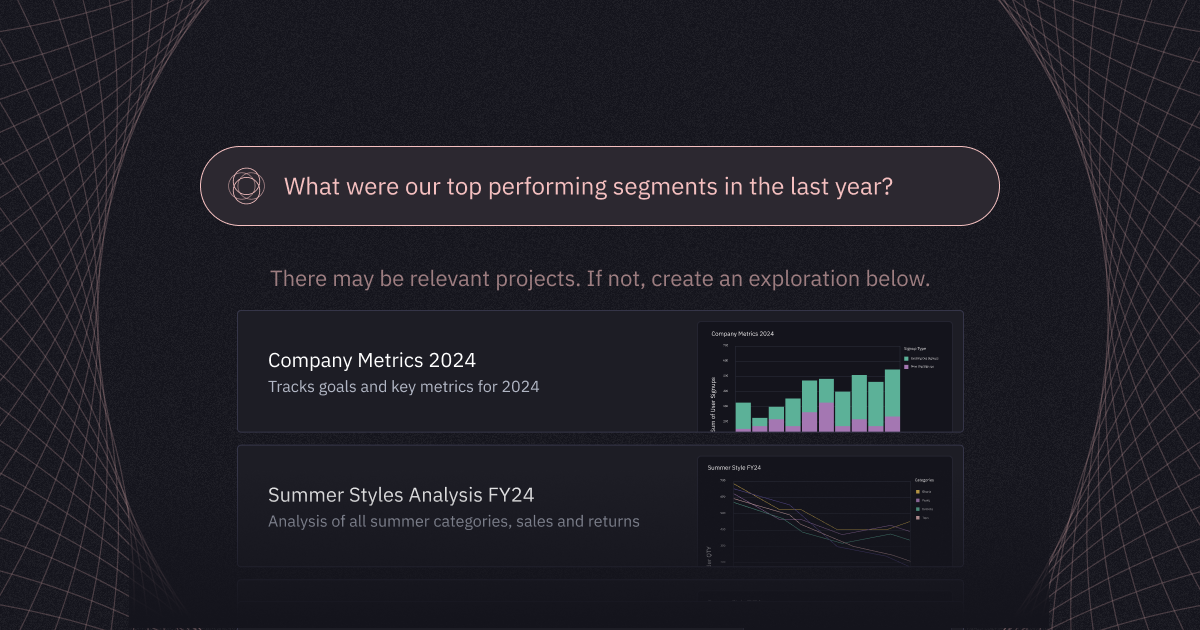The image size is (1200, 630).
Task: Select the tallest rightmost bar in Company Metrics chart
Action: (892, 400)
